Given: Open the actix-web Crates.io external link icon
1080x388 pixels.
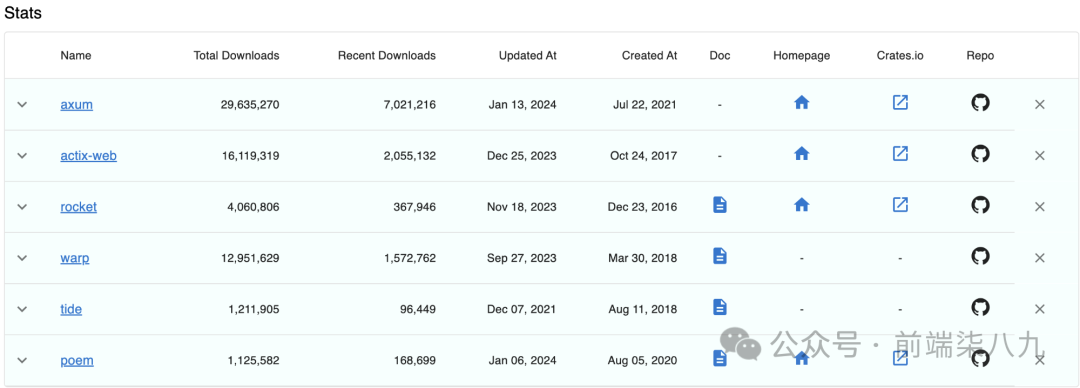Looking at the screenshot, I should (x=900, y=154).
